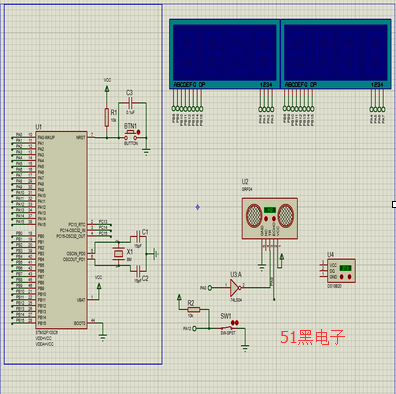Click the right red dot above SW1

point(237,322)
